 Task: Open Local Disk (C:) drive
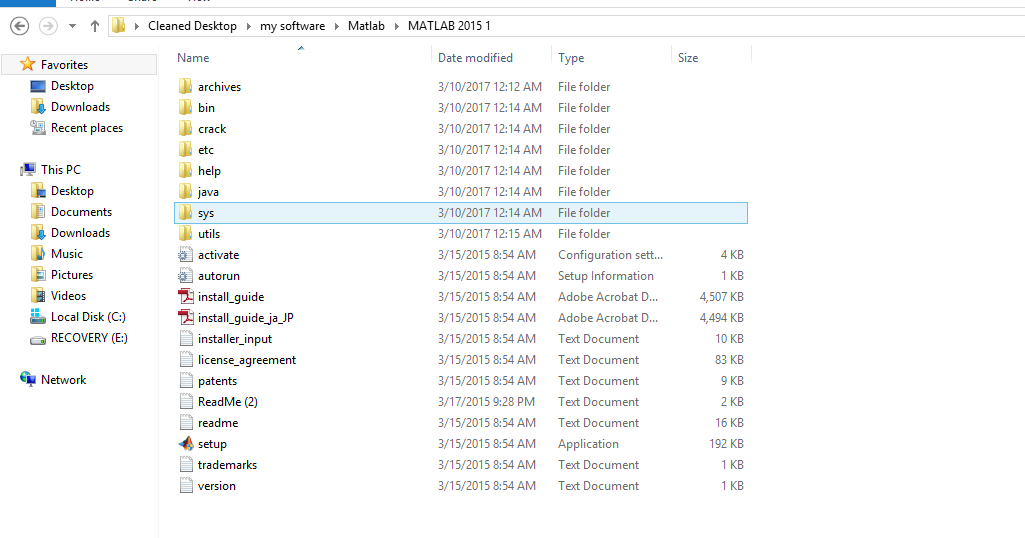point(88,316)
